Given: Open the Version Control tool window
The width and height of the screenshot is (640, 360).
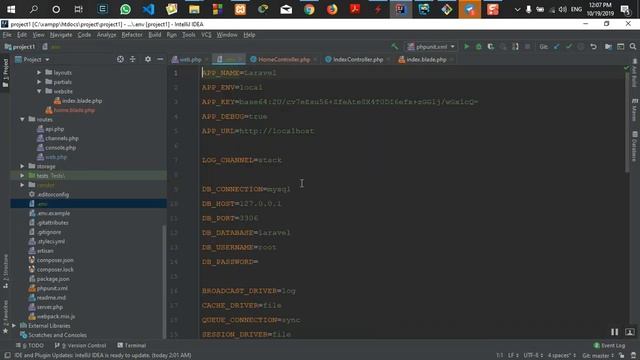Looking at the screenshot, I should [80, 345].
